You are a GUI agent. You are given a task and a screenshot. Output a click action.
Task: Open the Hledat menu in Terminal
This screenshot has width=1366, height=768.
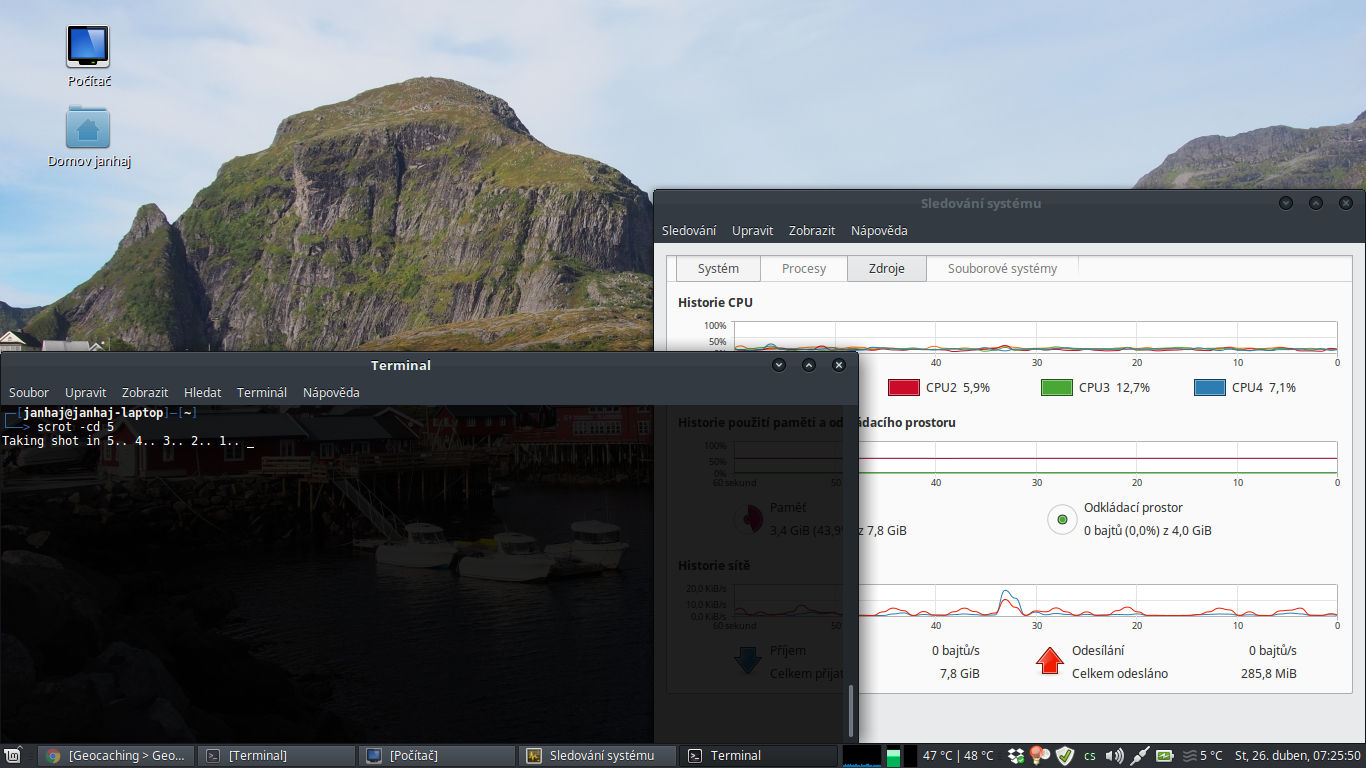tap(203, 392)
